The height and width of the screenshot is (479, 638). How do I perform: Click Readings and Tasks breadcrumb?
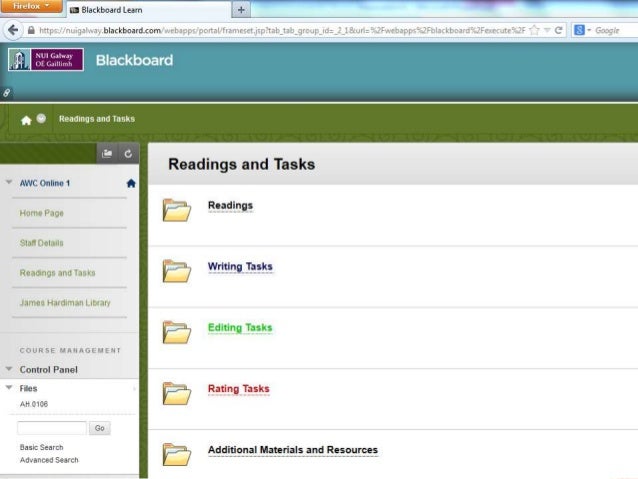pyautogui.click(x=97, y=119)
